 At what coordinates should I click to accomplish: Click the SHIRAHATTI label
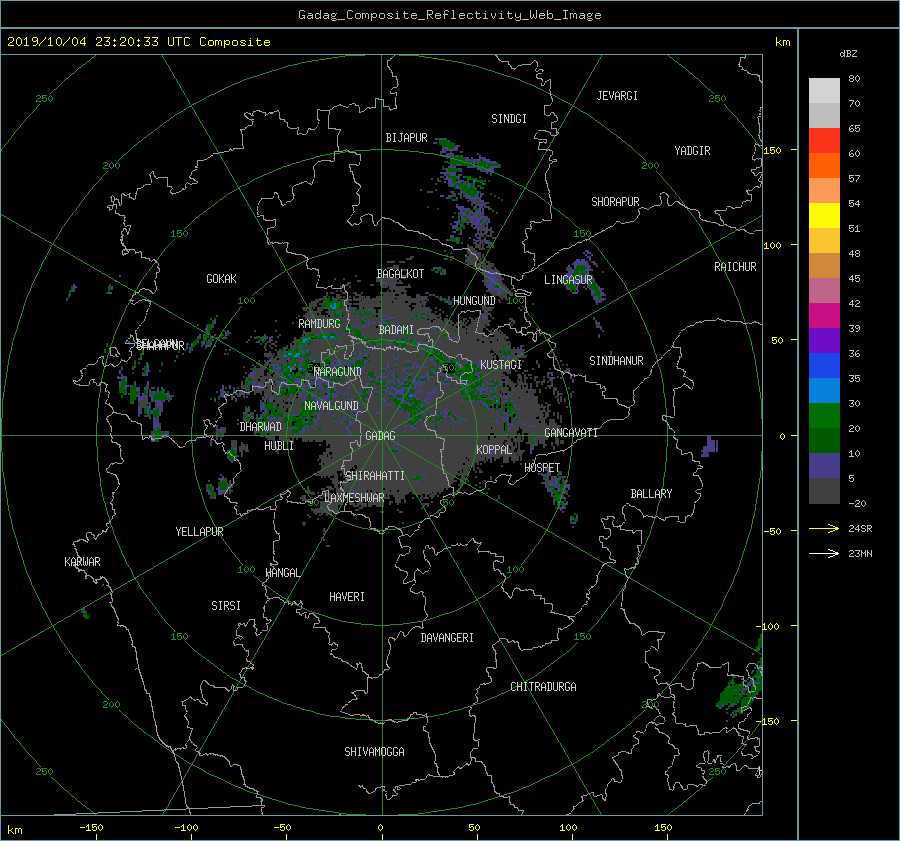click(375, 475)
